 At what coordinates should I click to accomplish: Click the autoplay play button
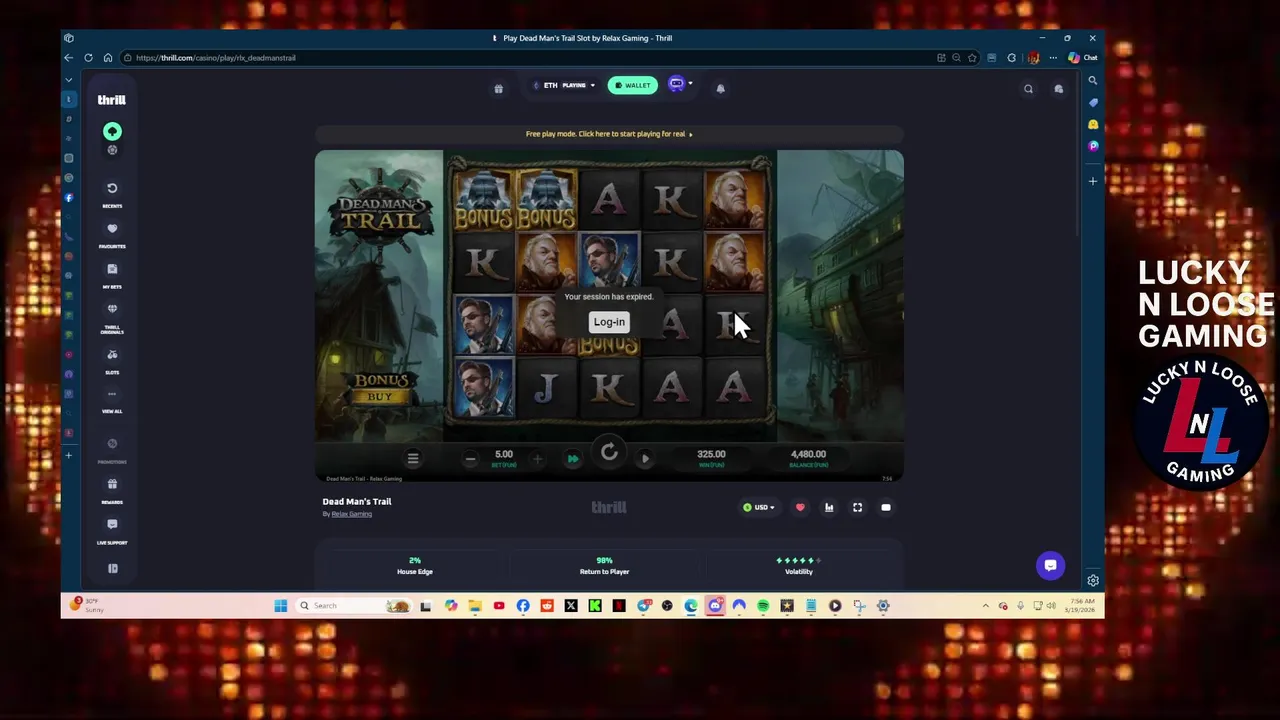coord(645,459)
